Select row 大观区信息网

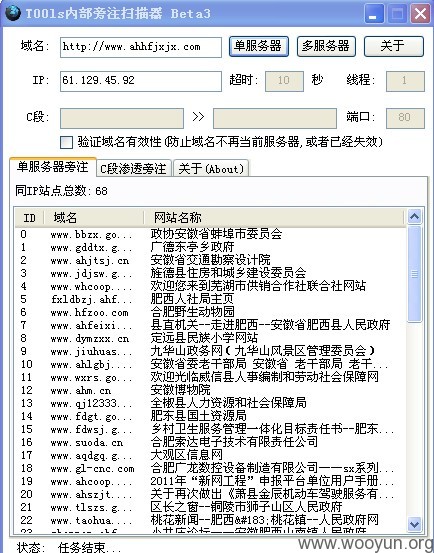point(211,455)
